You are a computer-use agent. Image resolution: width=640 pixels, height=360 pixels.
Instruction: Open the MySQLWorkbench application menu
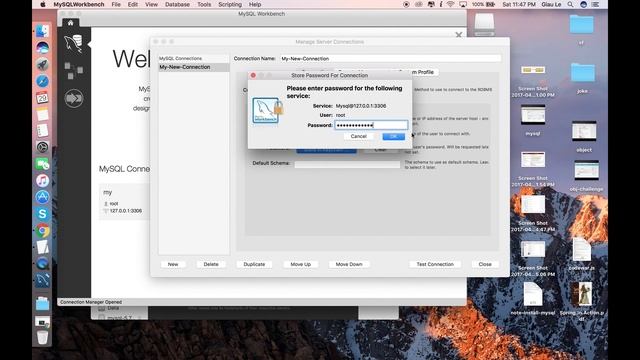79,4
